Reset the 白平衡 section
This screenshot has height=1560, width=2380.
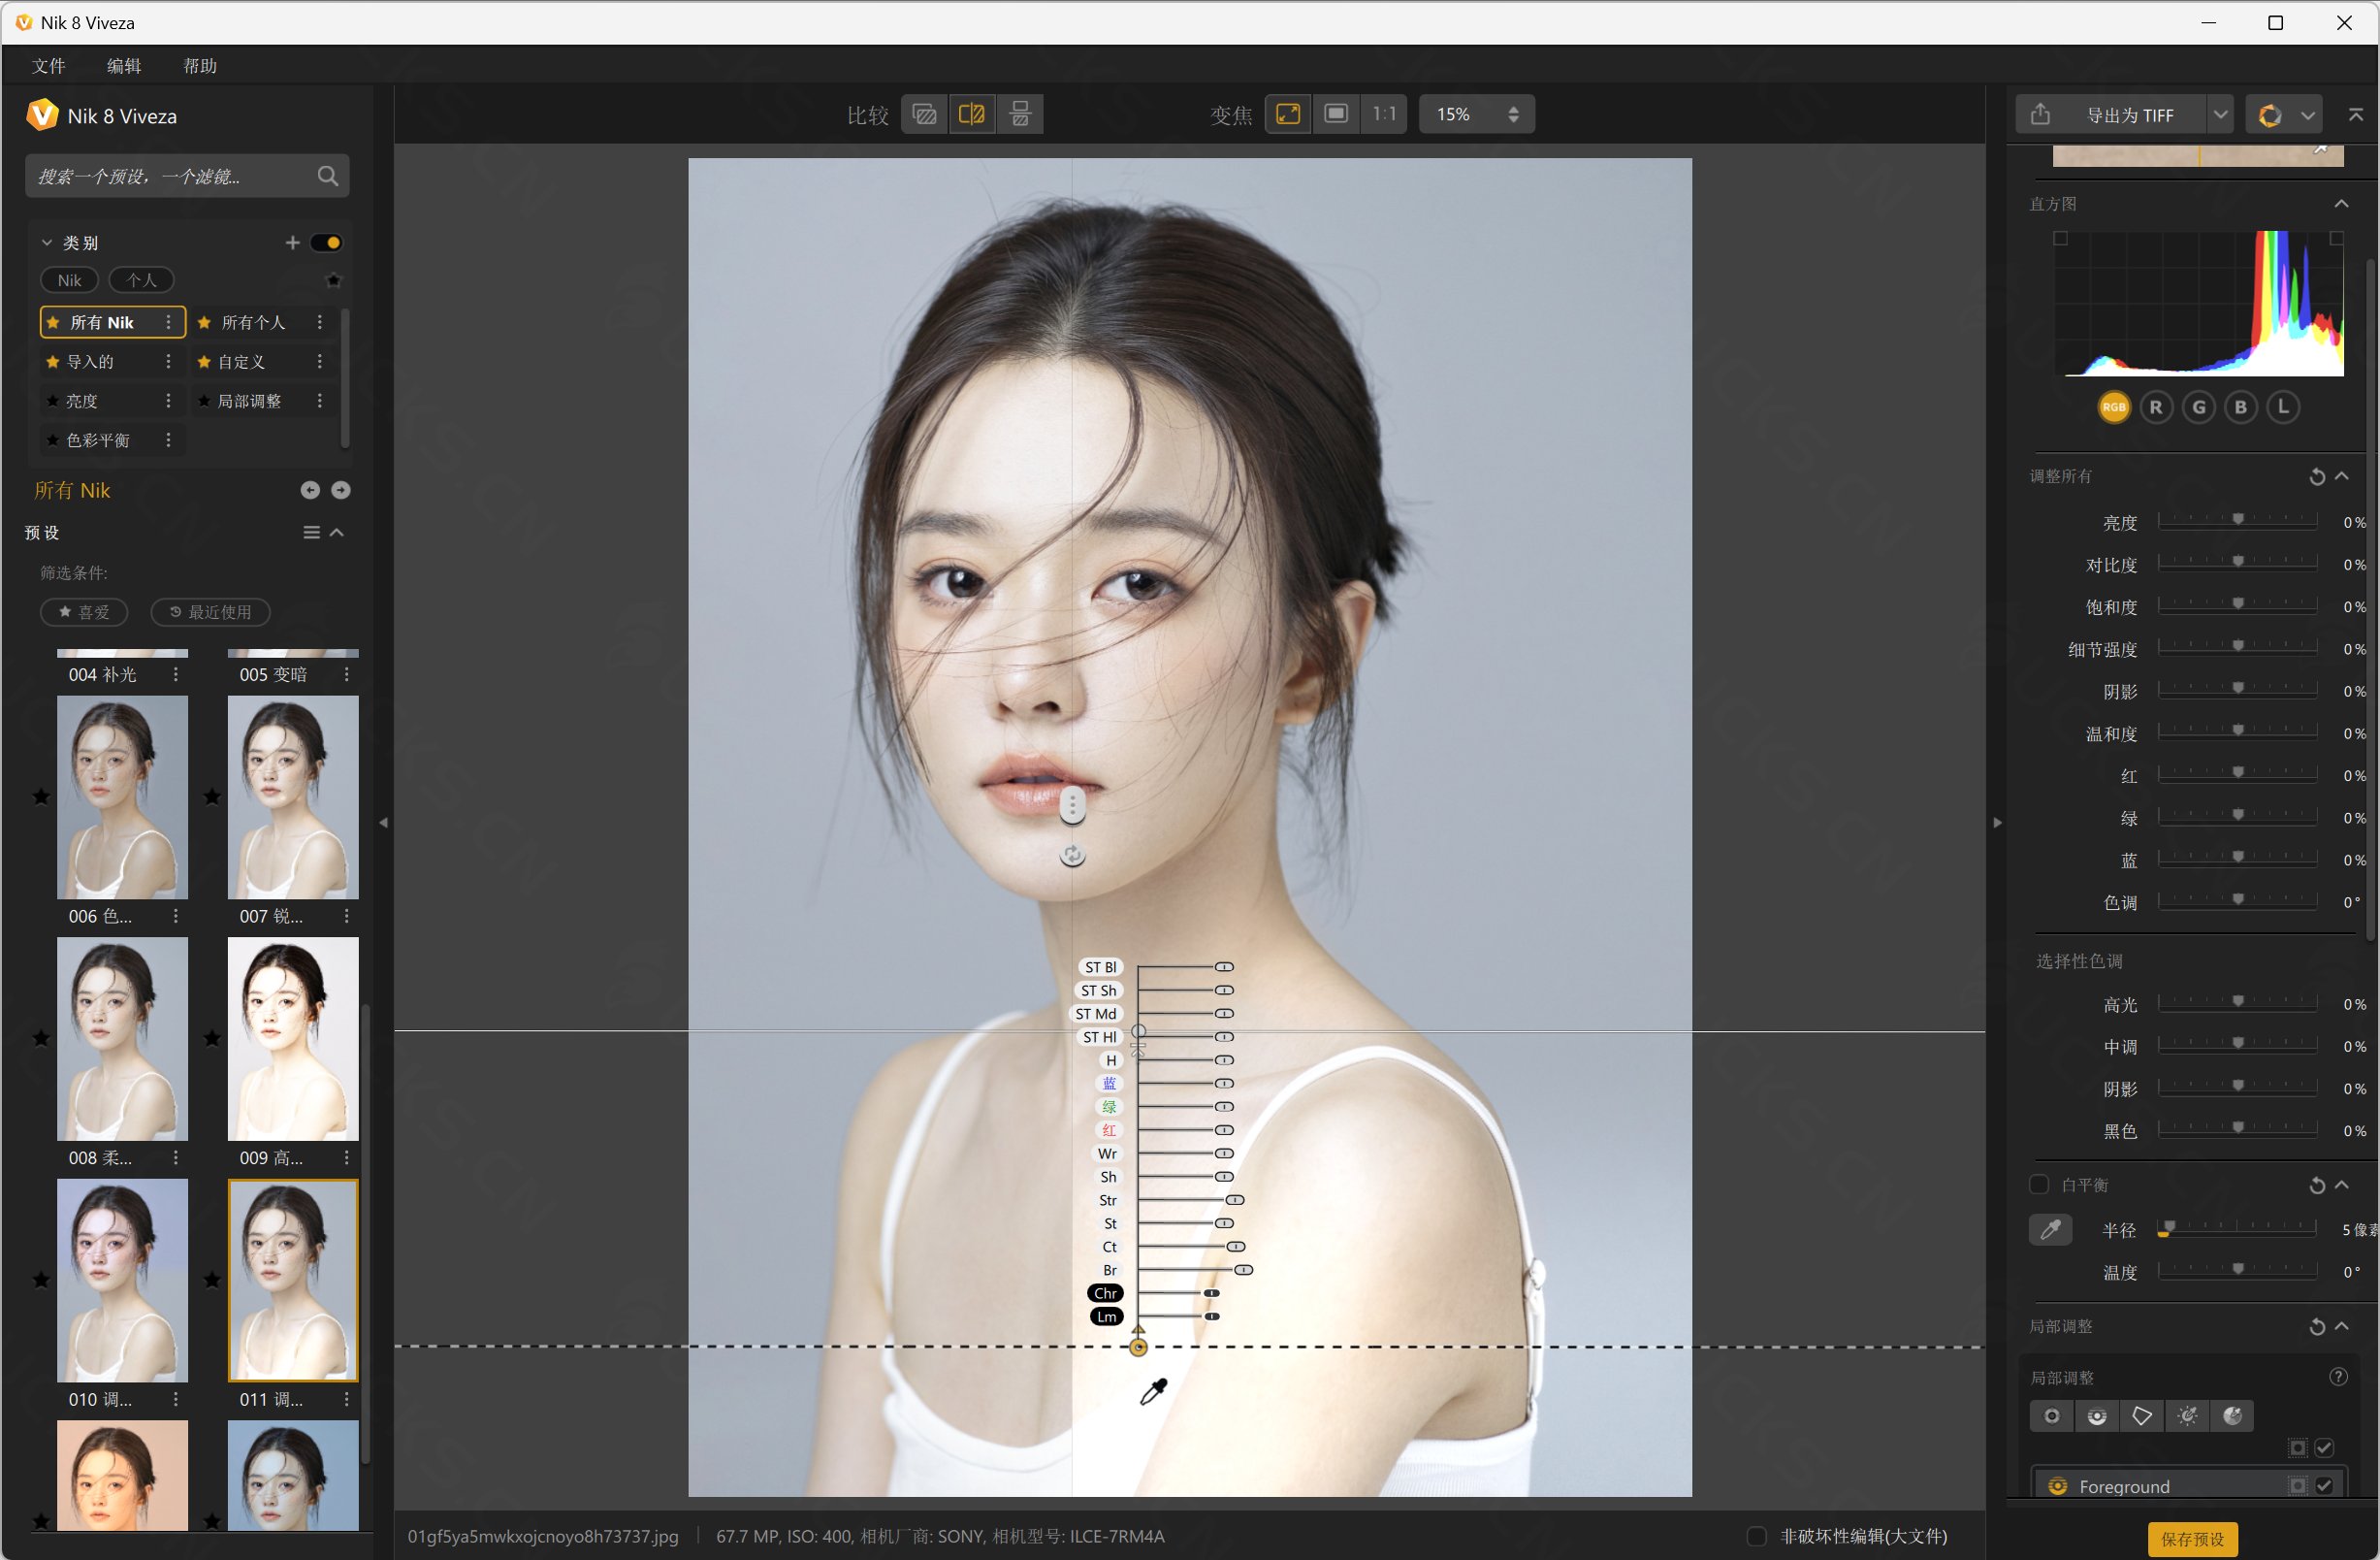[2317, 1186]
